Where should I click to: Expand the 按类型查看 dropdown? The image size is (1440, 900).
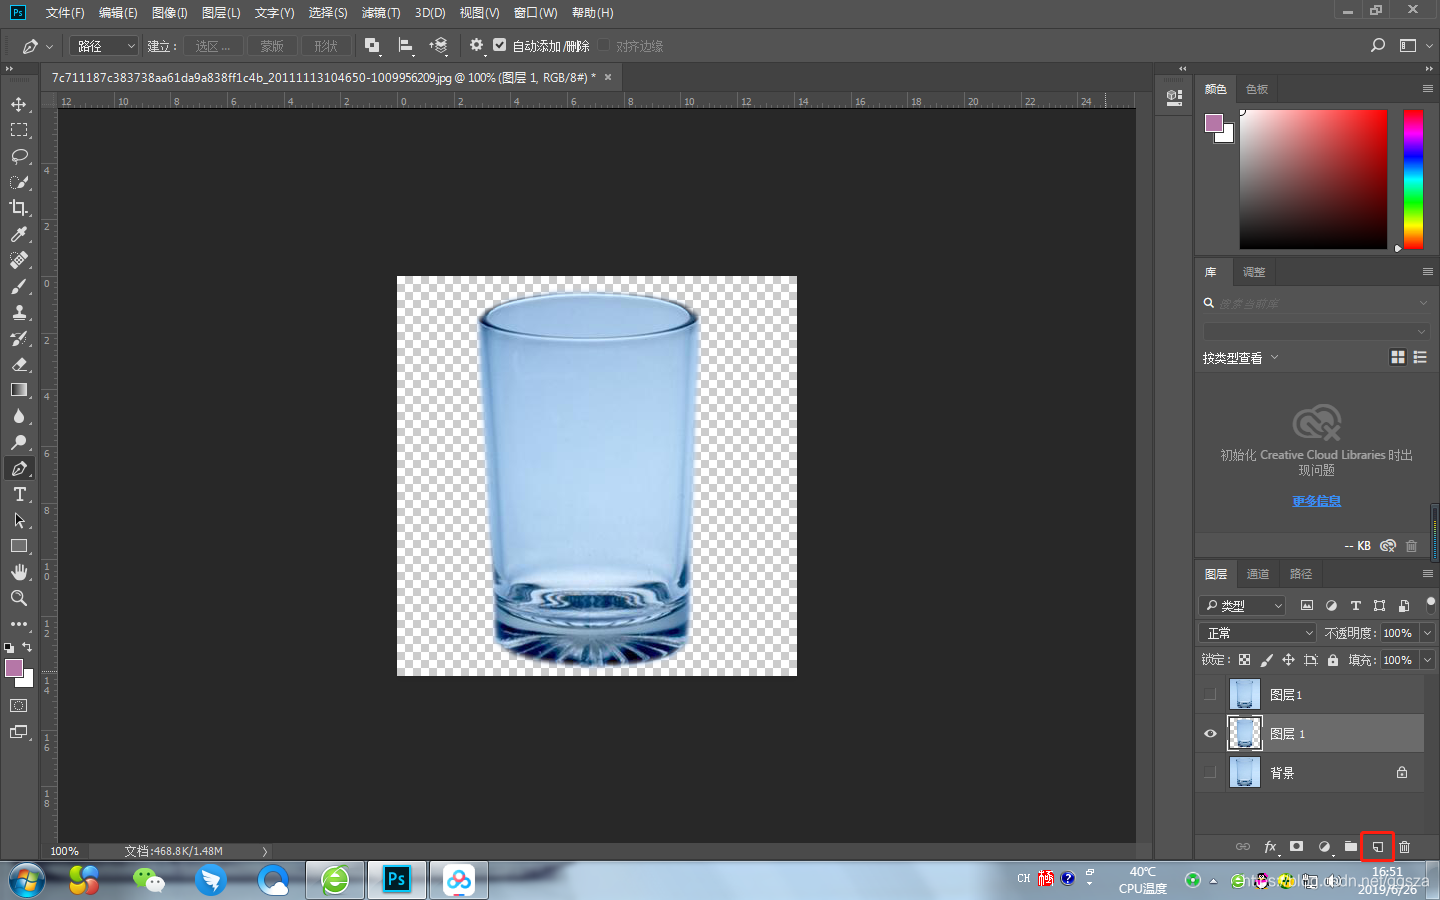coord(1240,357)
